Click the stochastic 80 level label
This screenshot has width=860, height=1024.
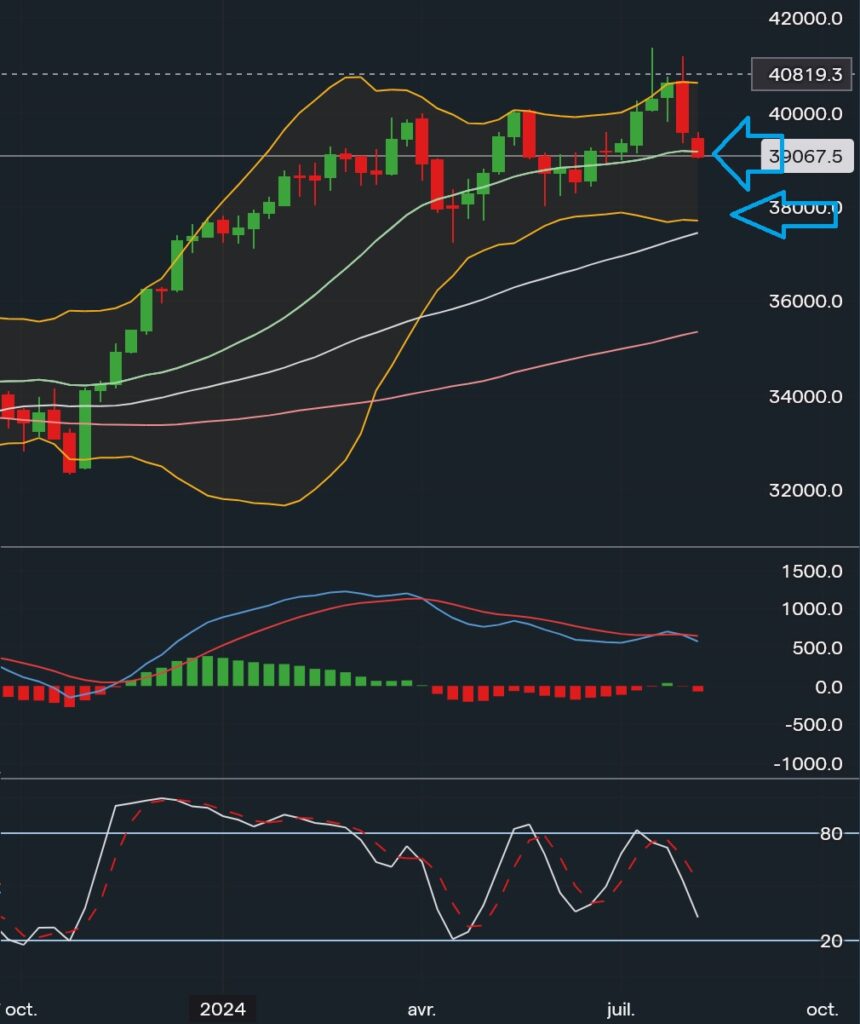(x=831, y=833)
